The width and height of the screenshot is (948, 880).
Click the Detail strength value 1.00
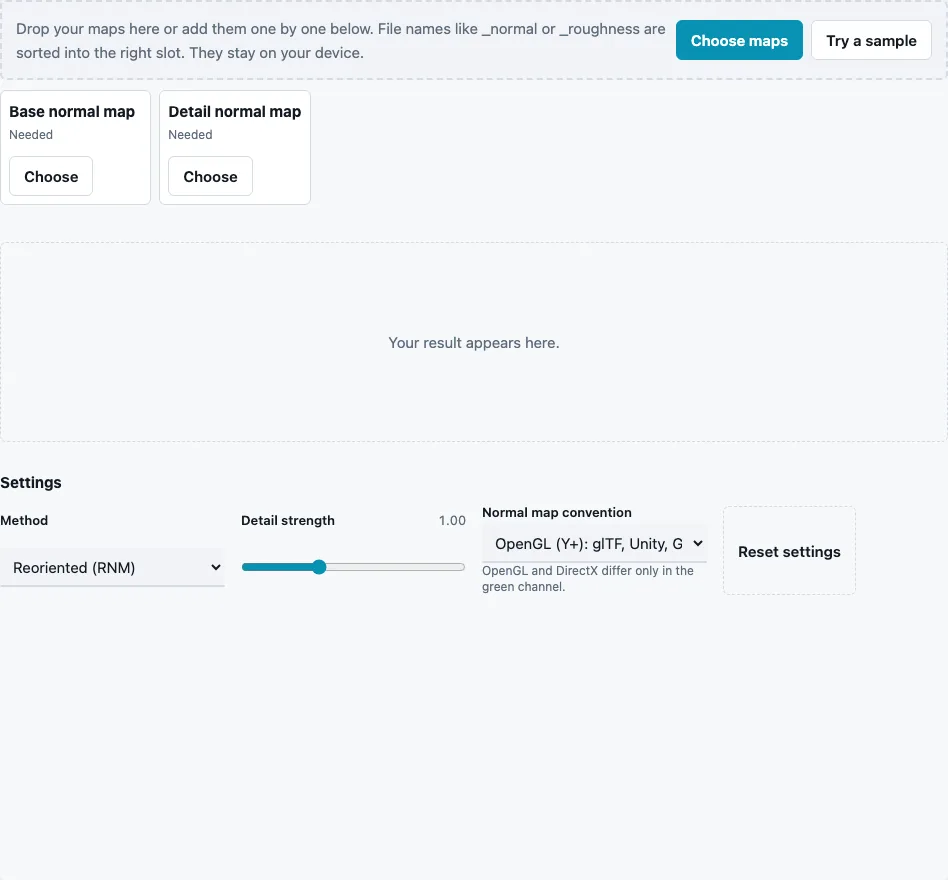click(452, 520)
